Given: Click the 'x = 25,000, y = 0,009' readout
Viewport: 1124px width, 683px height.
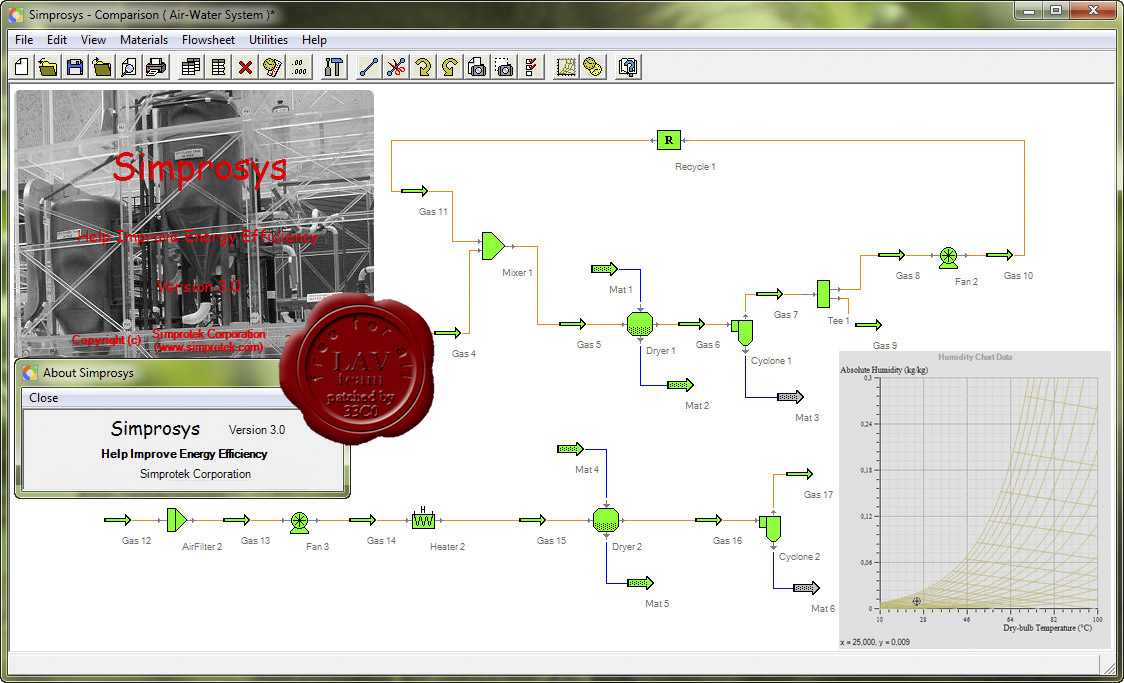Looking at the screenshot, I should (x=875, y=642).
